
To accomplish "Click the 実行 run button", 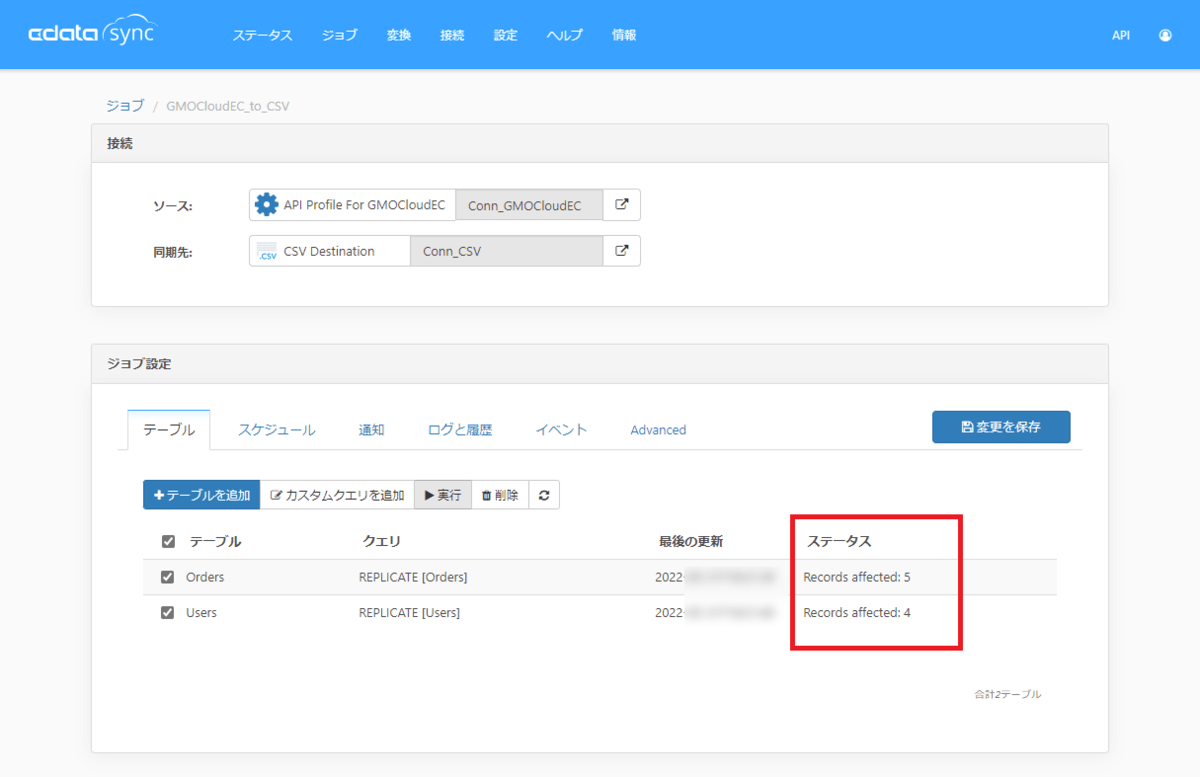I will [443, 495].
